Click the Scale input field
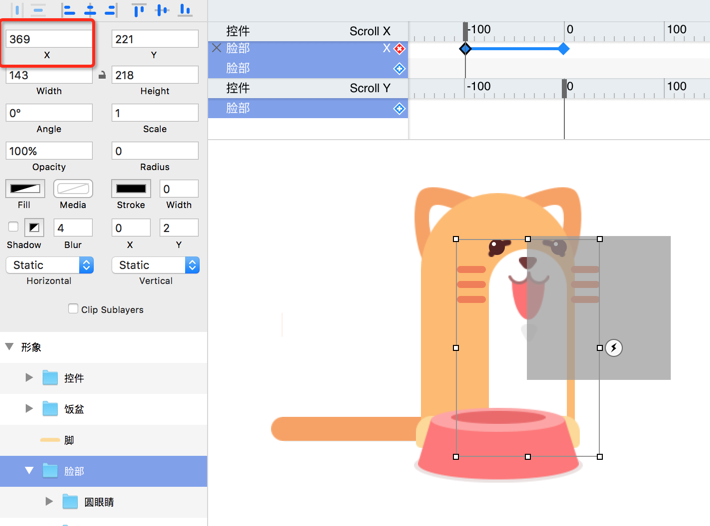Screen dimensions: 710x526 [155, 113]
